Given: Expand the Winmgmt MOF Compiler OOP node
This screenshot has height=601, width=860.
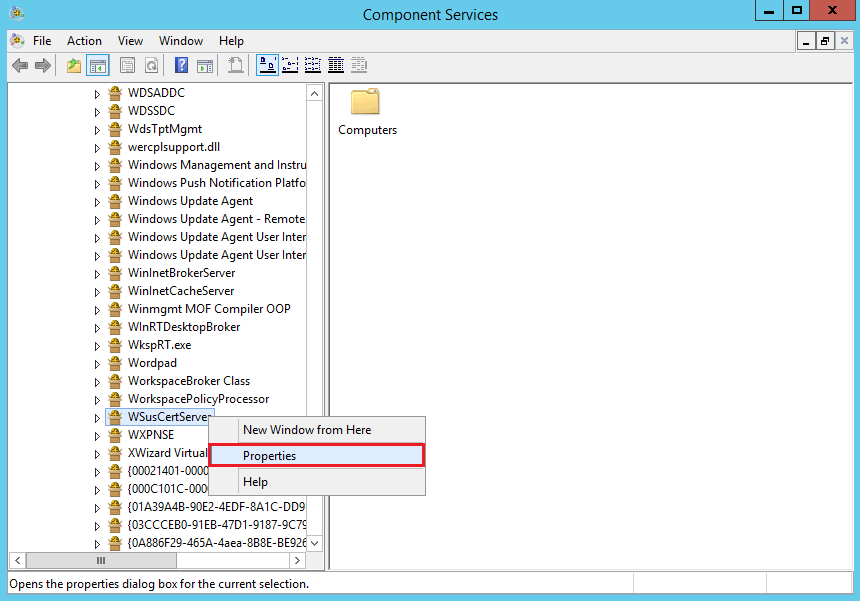Looking at the screenshot, I should click(x=97, y=310).
